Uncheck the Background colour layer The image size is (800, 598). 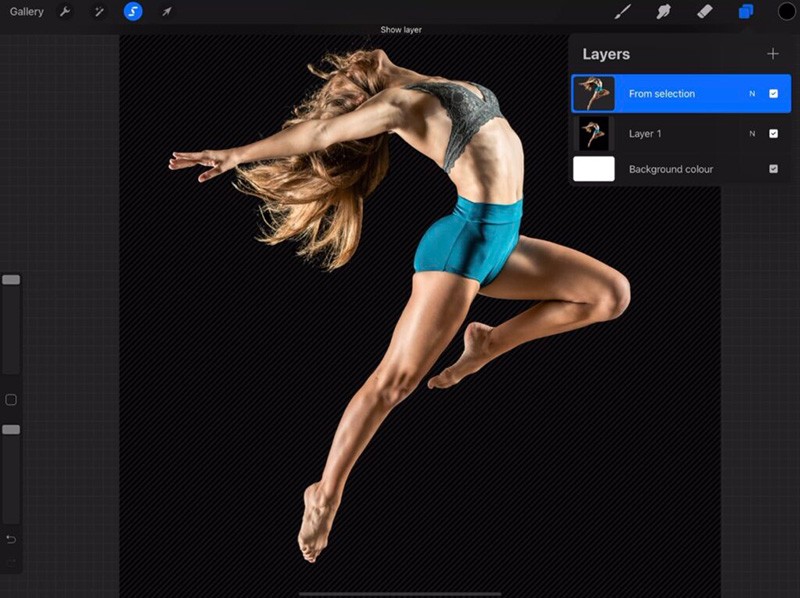coord(772,168)
